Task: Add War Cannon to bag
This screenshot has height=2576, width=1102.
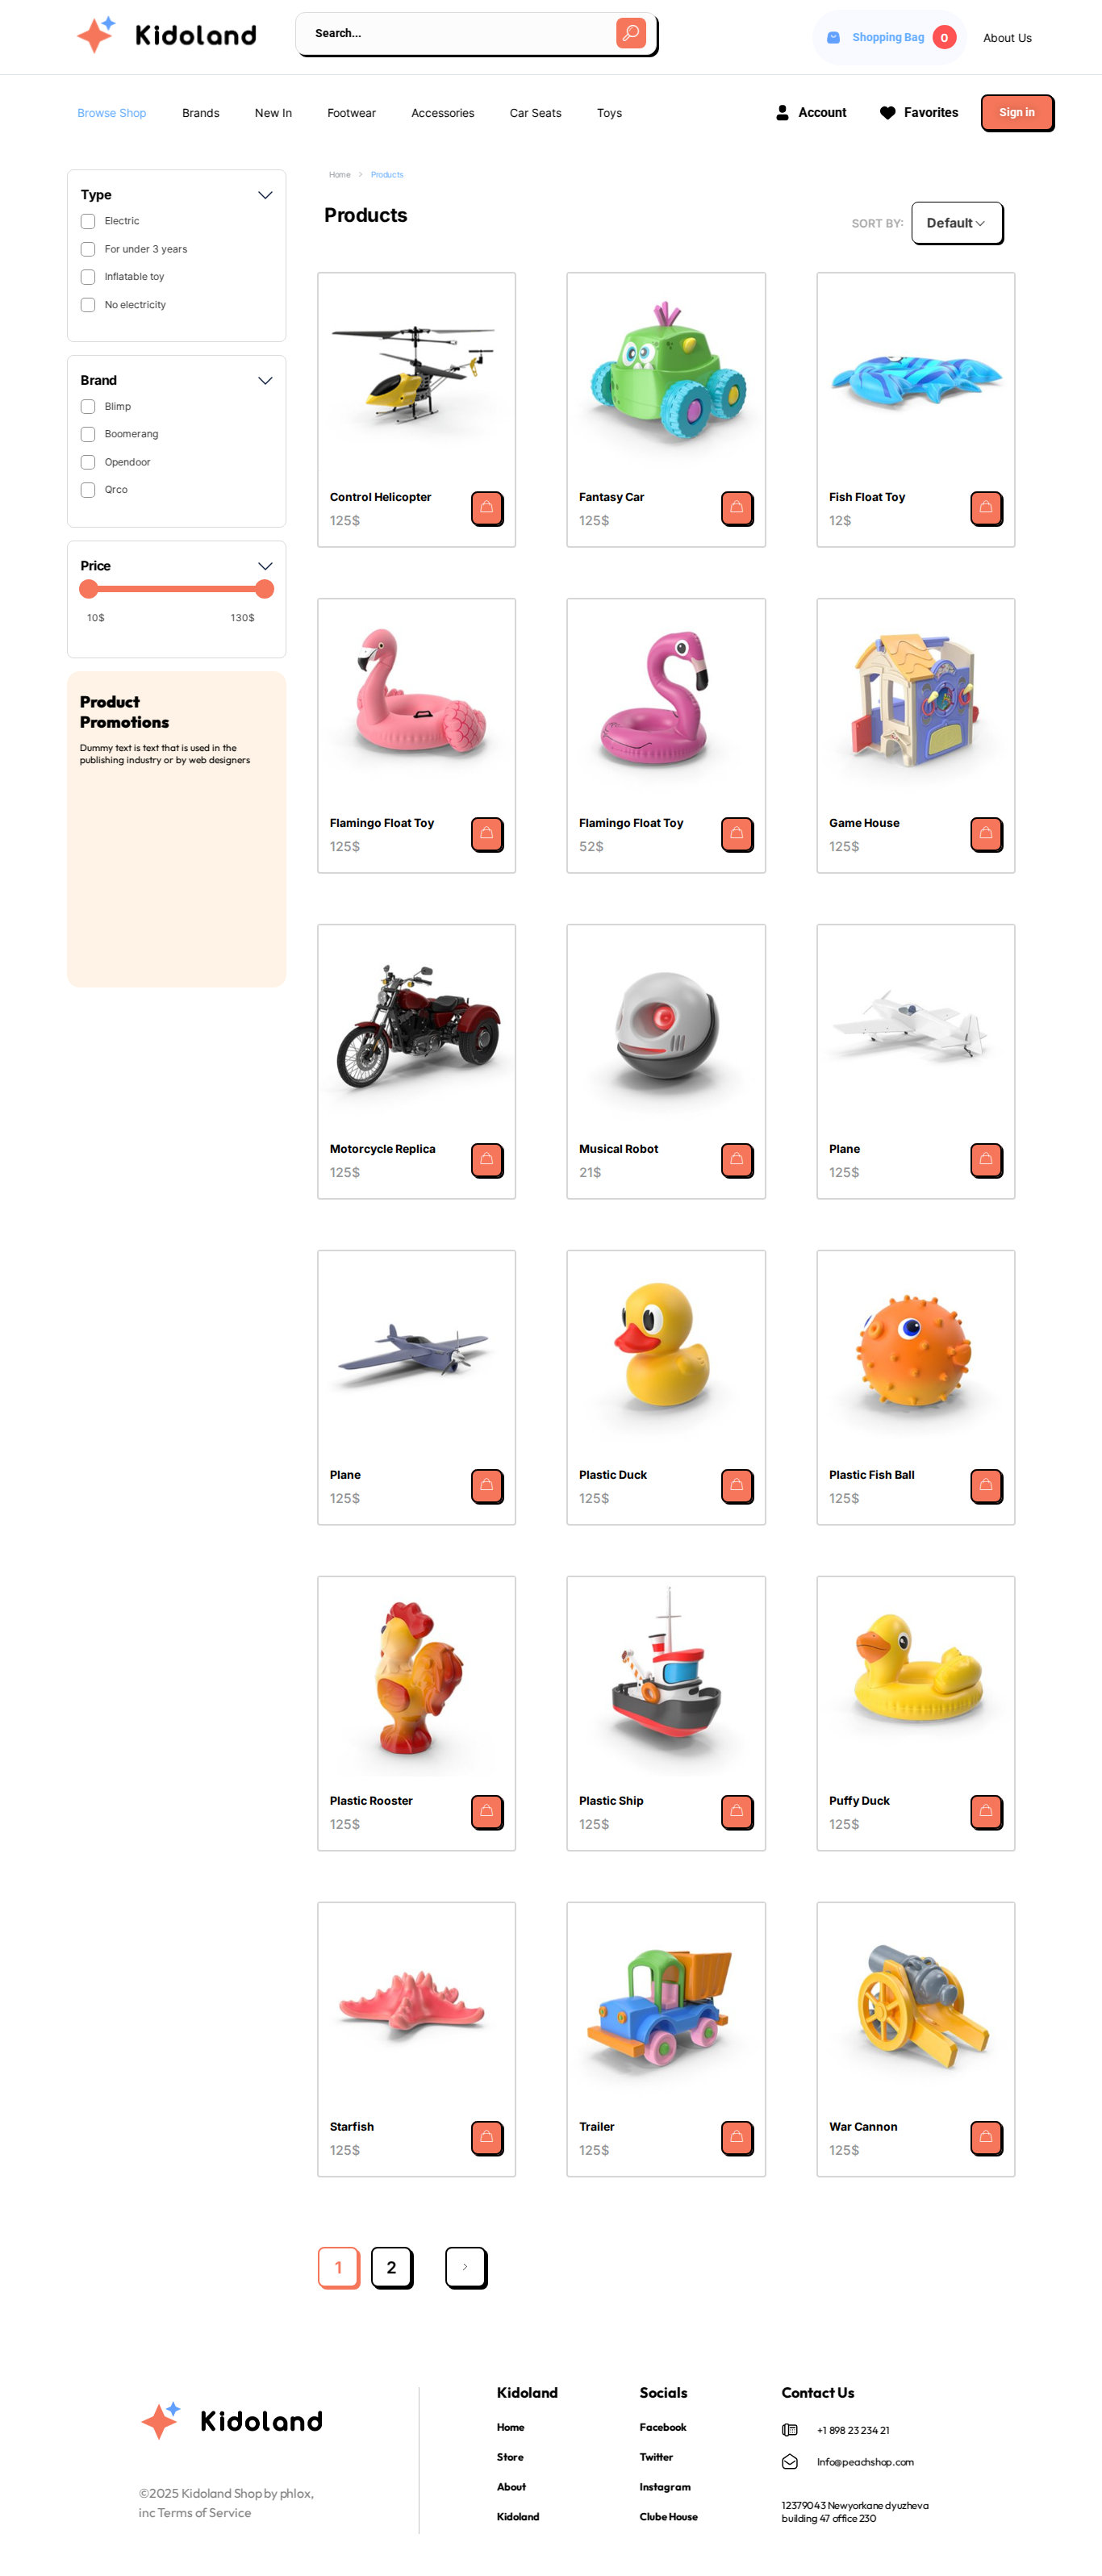Action: (x=985, y=2138)
